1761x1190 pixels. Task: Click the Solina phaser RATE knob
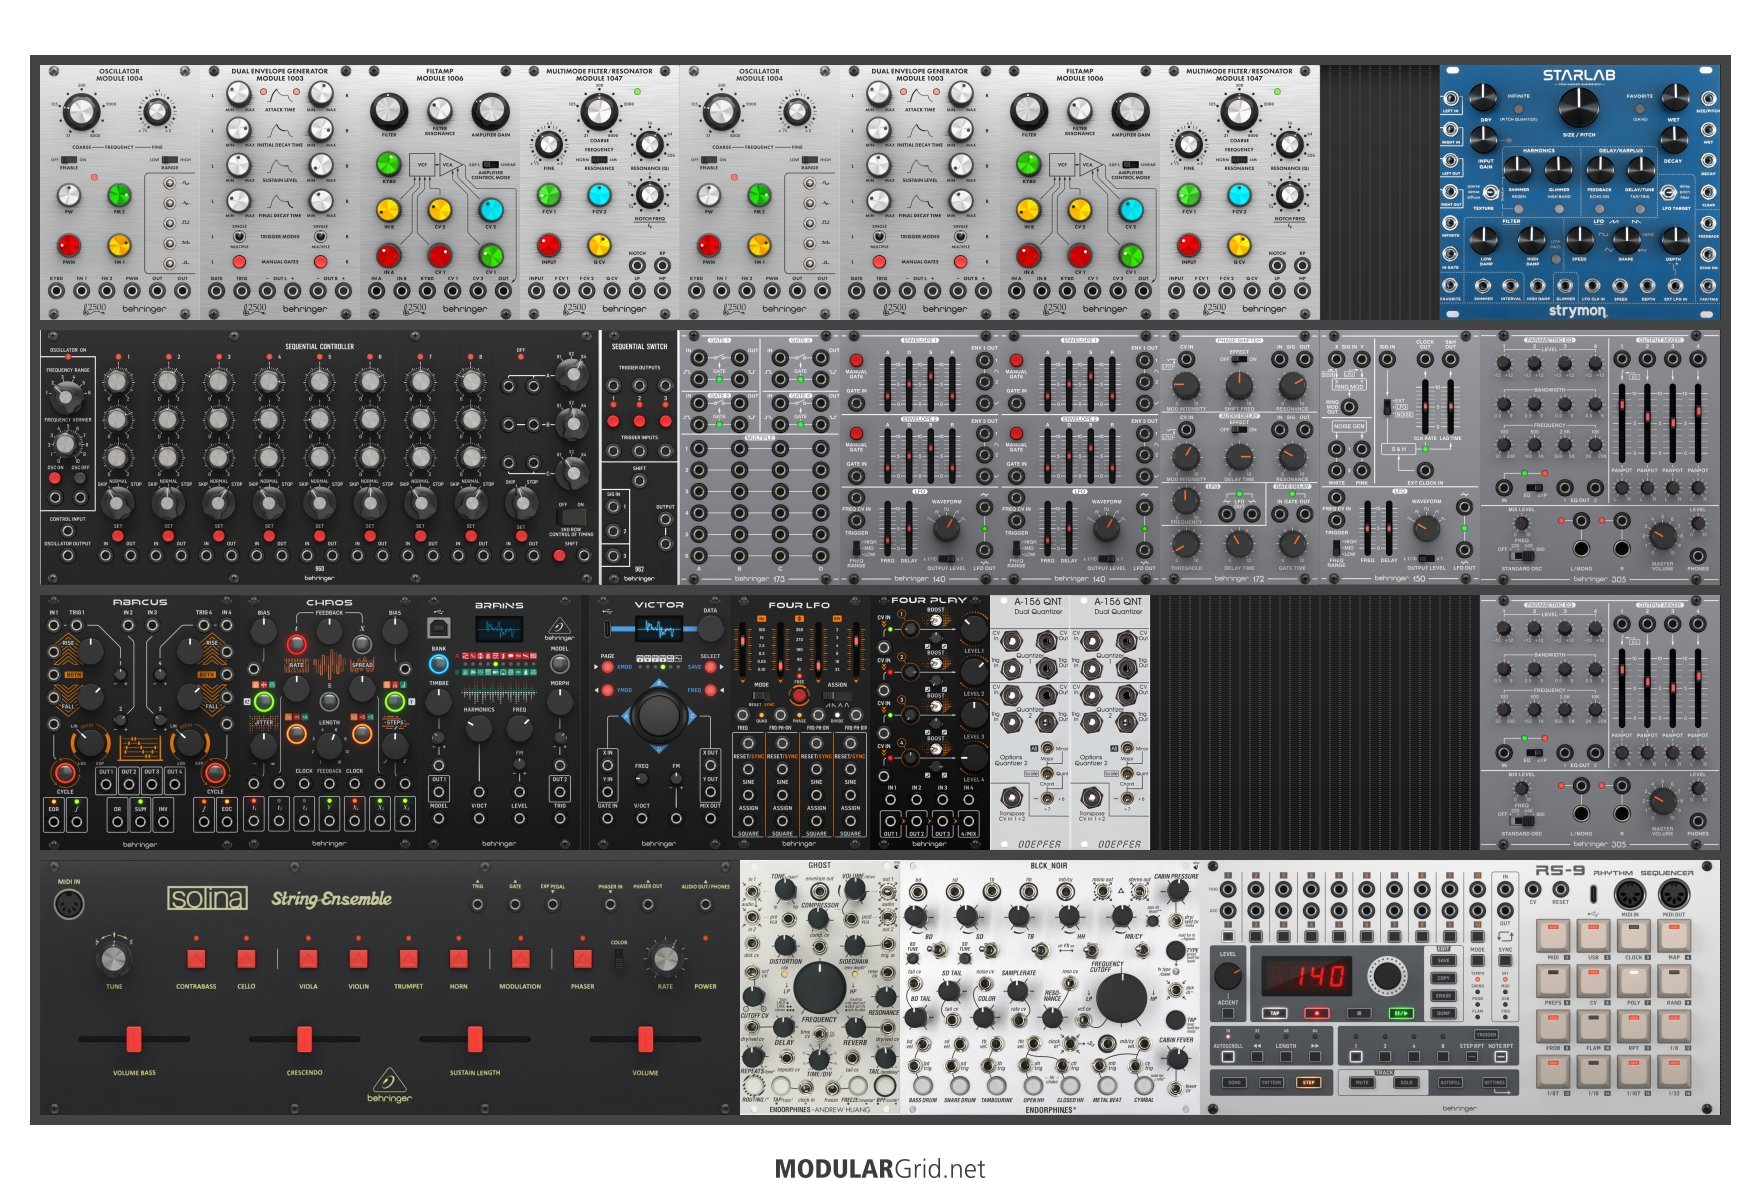tap(665, 958)
